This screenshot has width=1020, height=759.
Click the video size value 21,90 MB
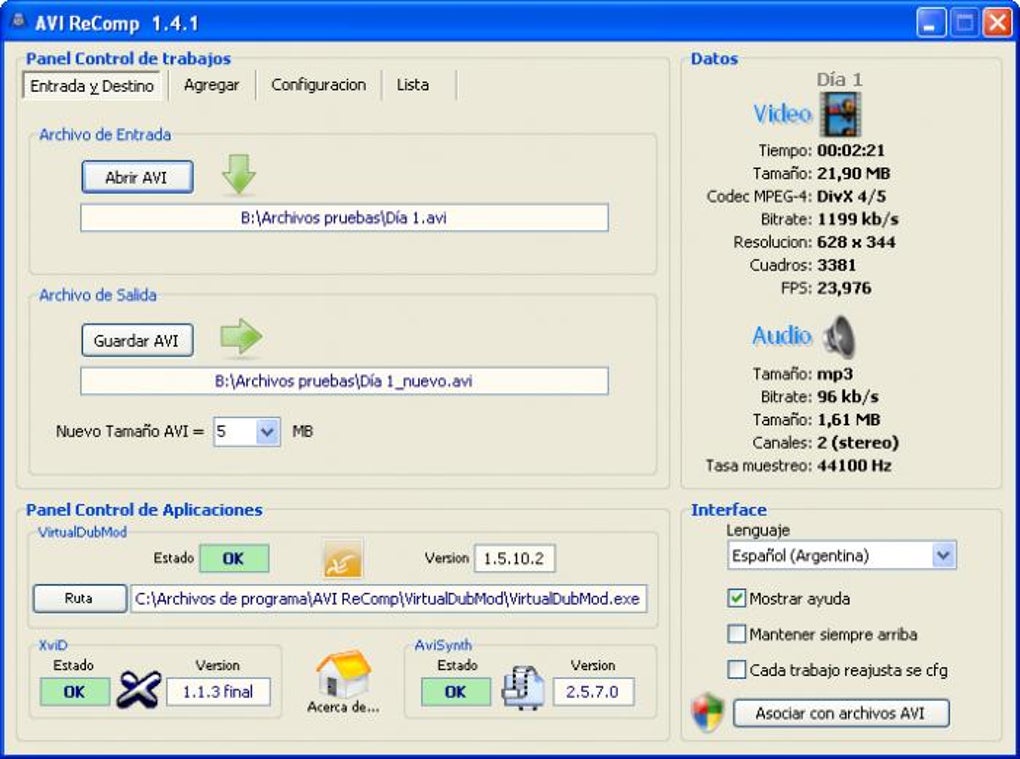pyautogui.click(x=853, y=174)
